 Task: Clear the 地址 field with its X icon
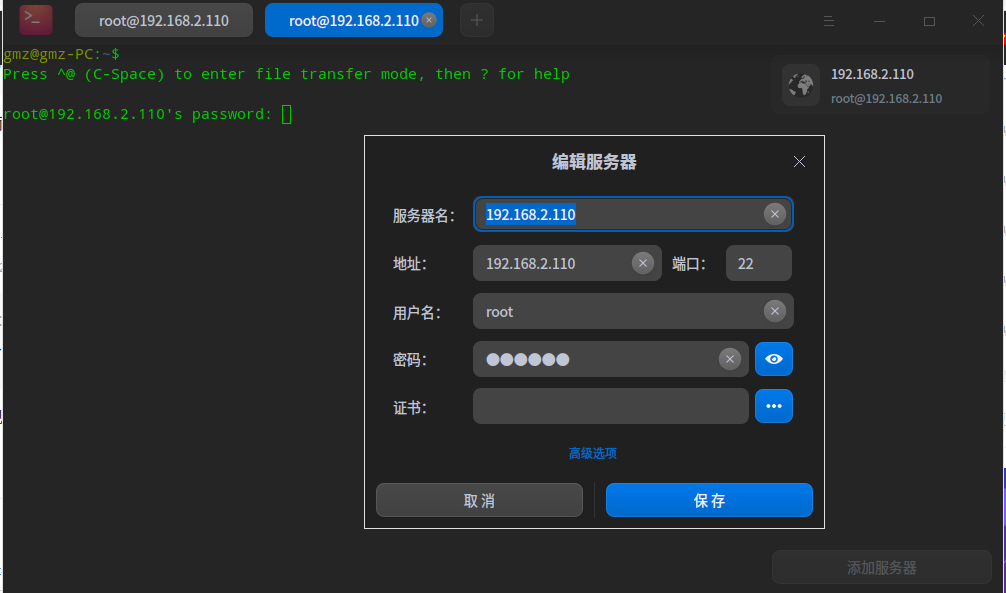click(643, 262)
